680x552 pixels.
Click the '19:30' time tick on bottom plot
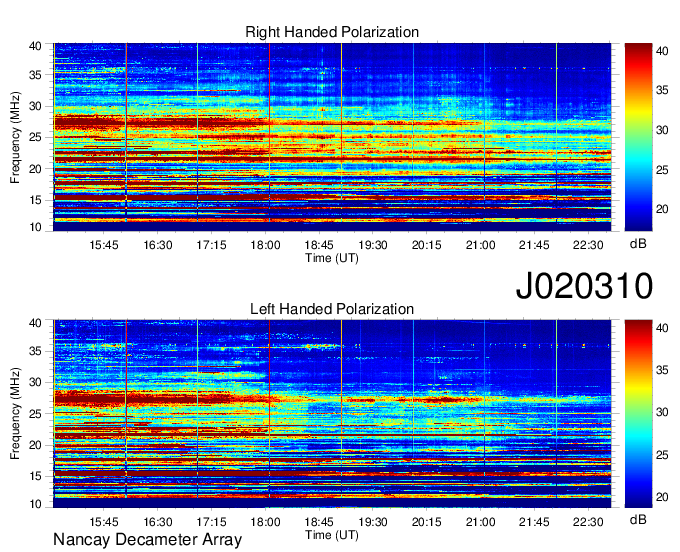373,522
